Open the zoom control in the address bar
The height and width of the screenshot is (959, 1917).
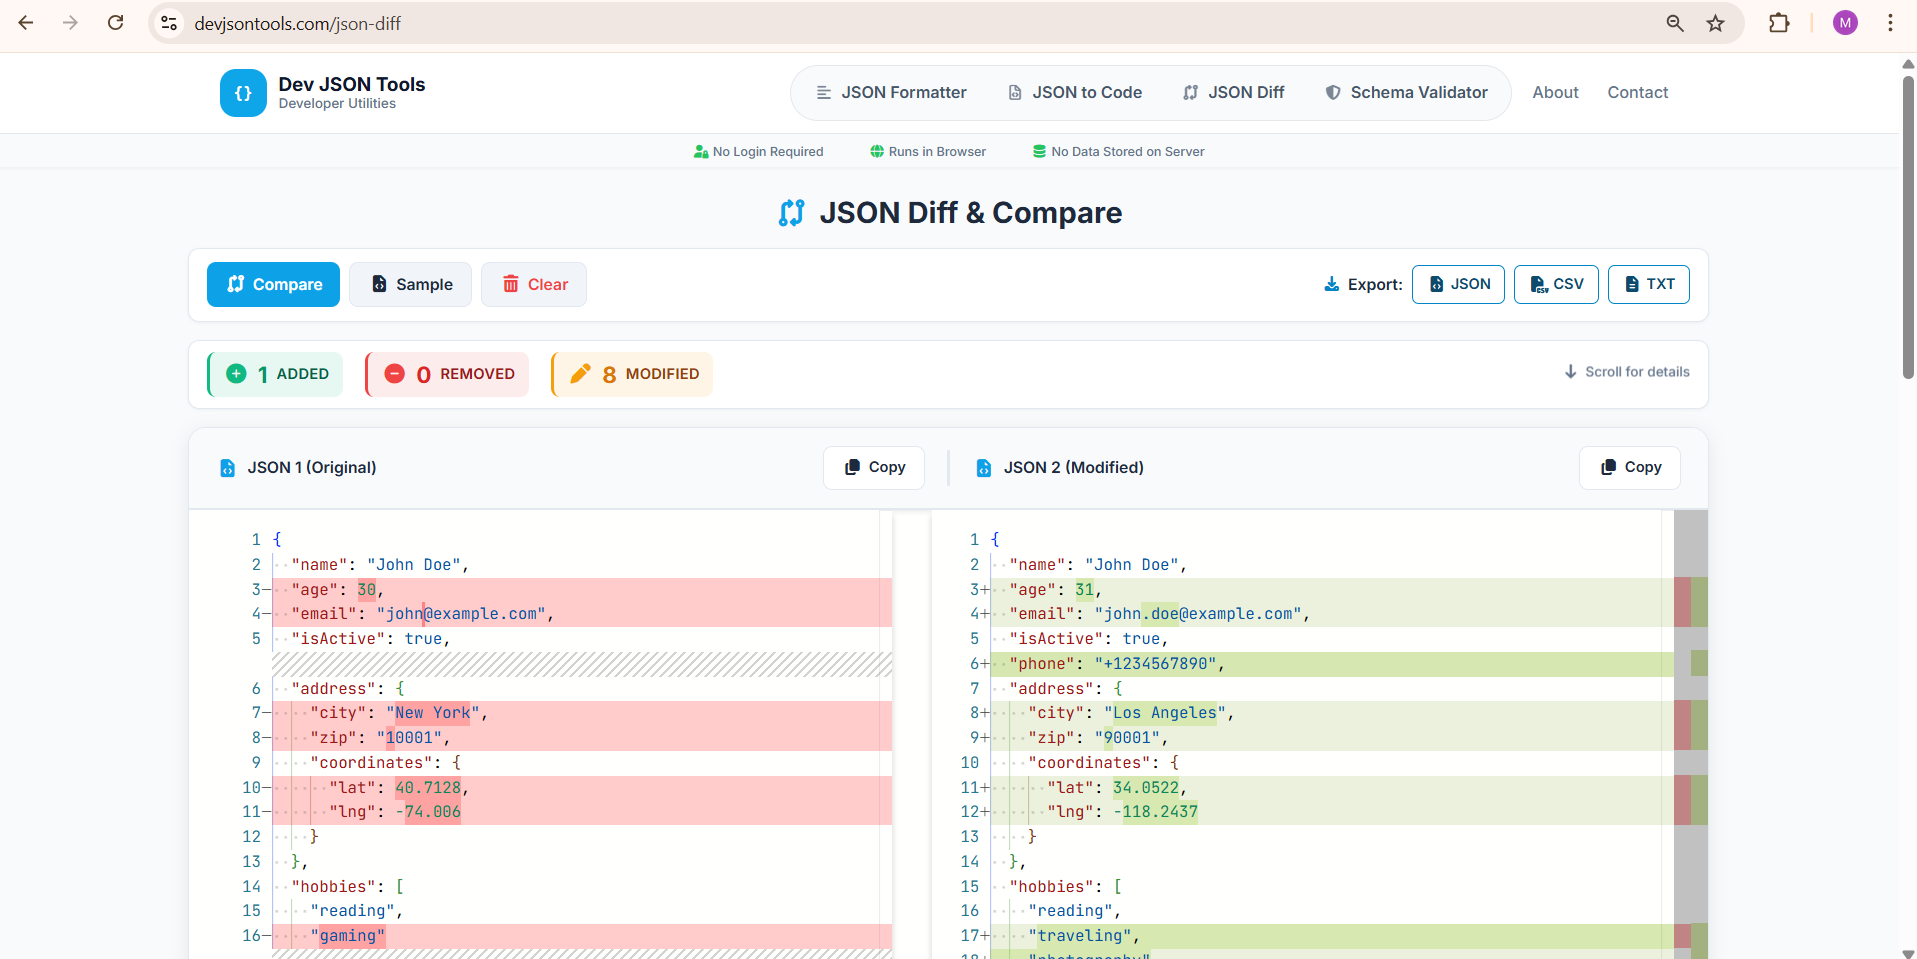pos(1674,23)
